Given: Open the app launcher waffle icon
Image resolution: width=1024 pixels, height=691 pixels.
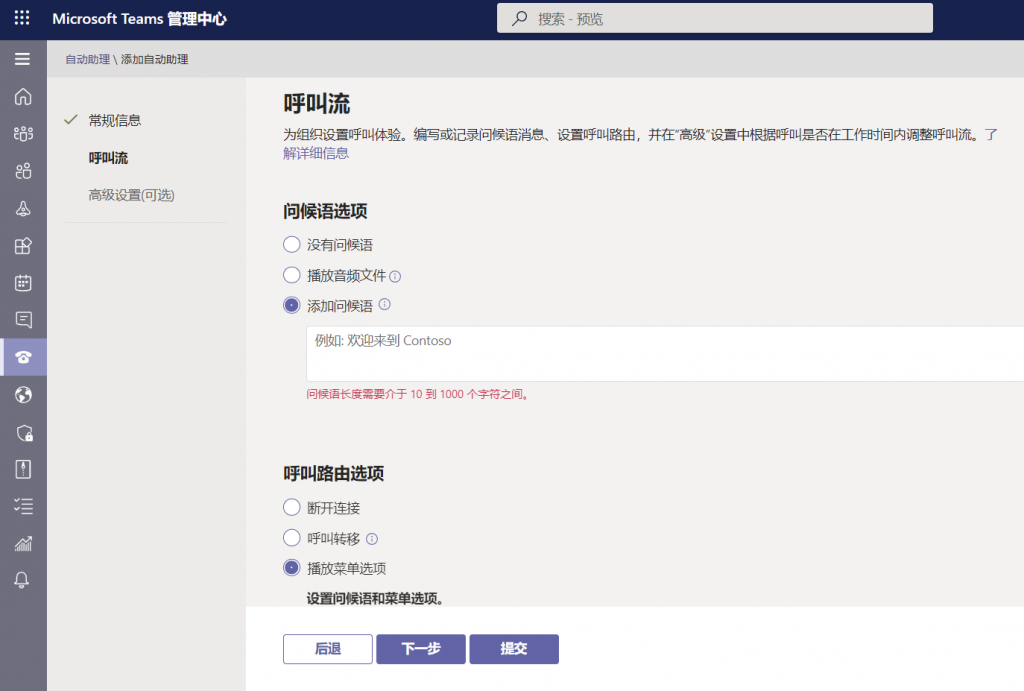Looking at the screenshot, I should tap(22, 18).
